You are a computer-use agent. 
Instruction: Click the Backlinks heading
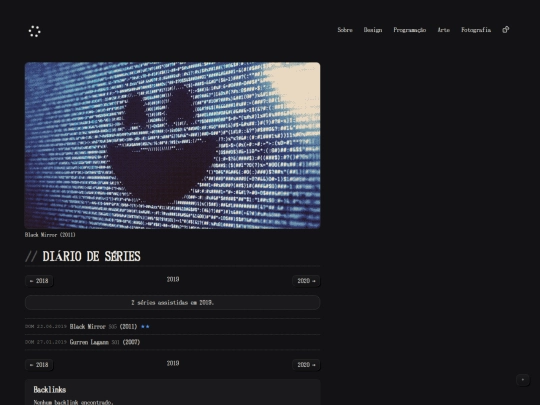(50, 390)
